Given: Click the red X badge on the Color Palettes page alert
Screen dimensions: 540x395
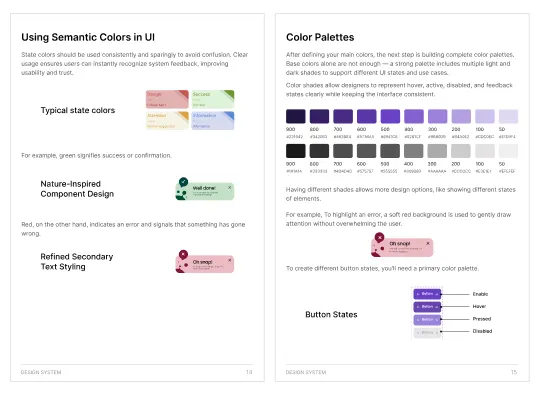Looking at the screenshot, I should [x=379, y=237].
